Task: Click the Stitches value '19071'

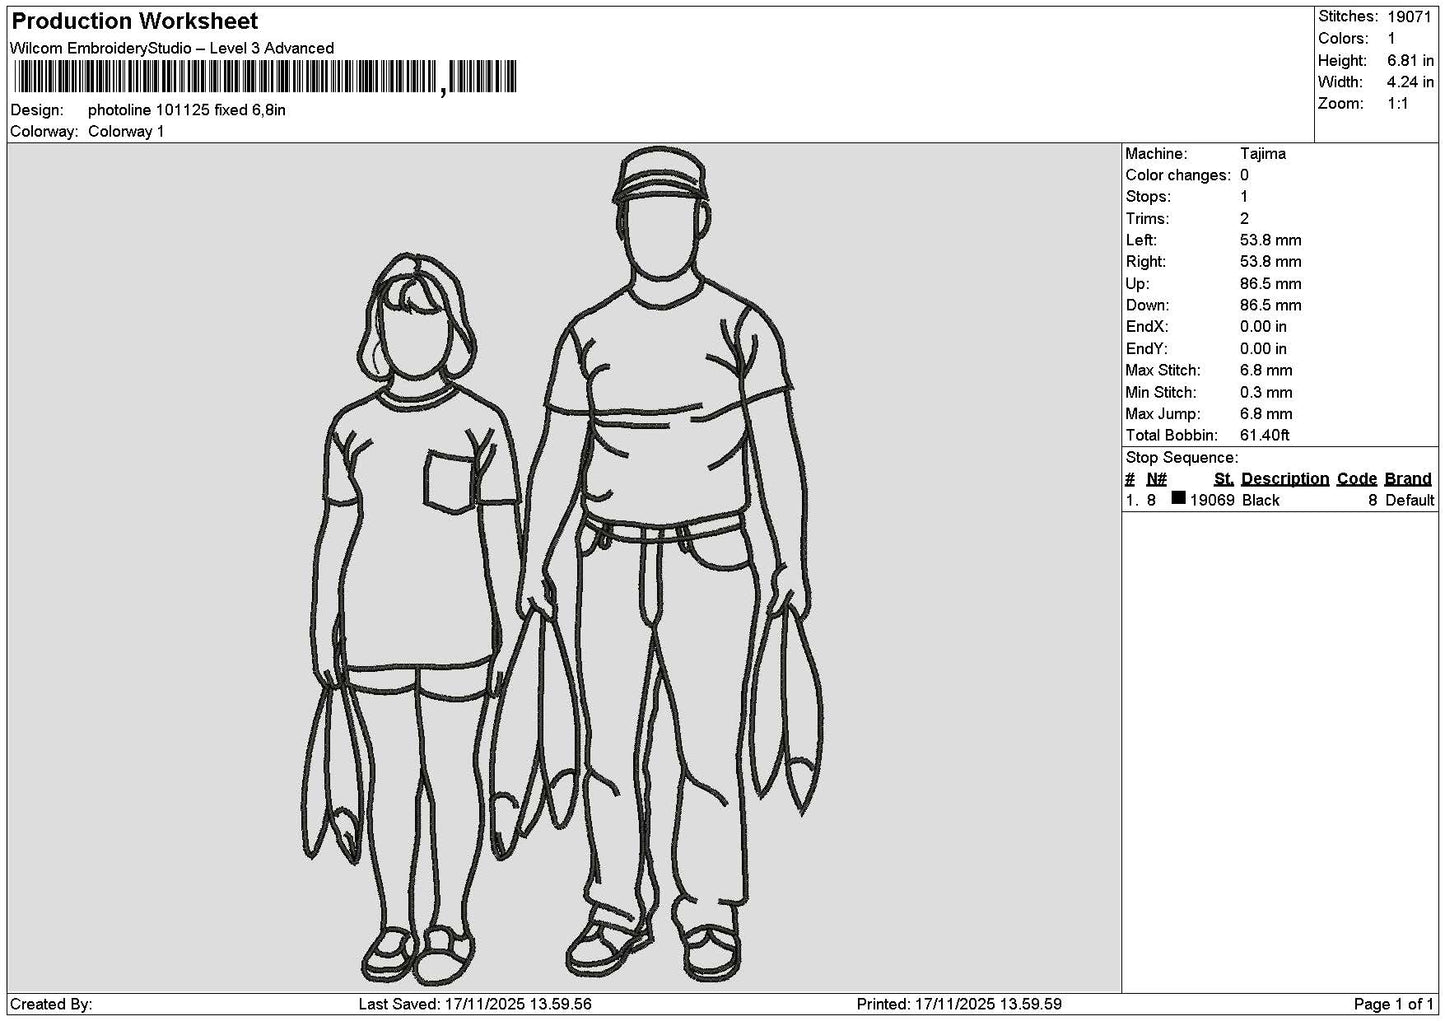Action: tap(1410, 17)
